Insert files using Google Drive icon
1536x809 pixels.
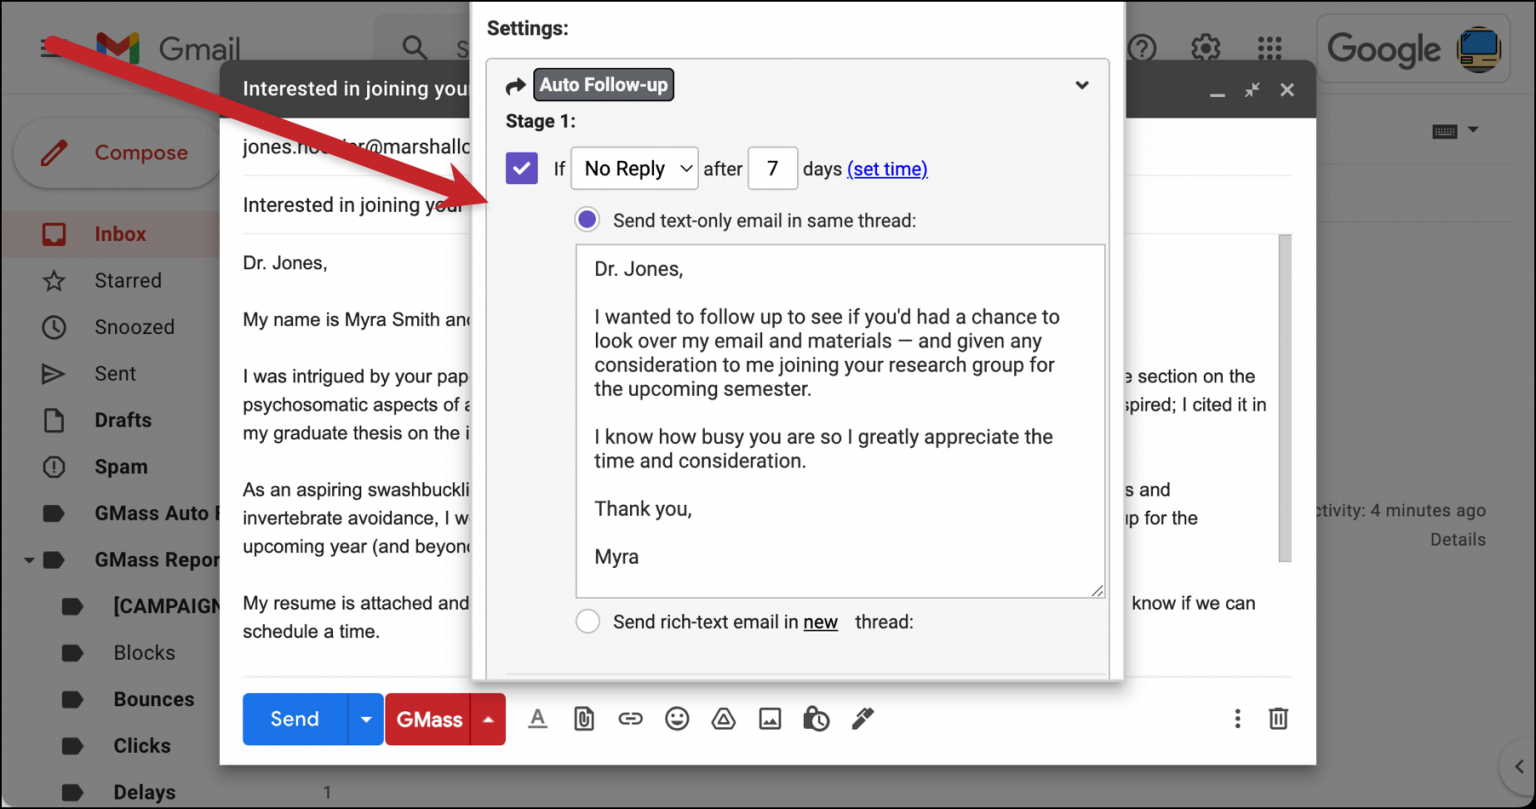(723, 719)
